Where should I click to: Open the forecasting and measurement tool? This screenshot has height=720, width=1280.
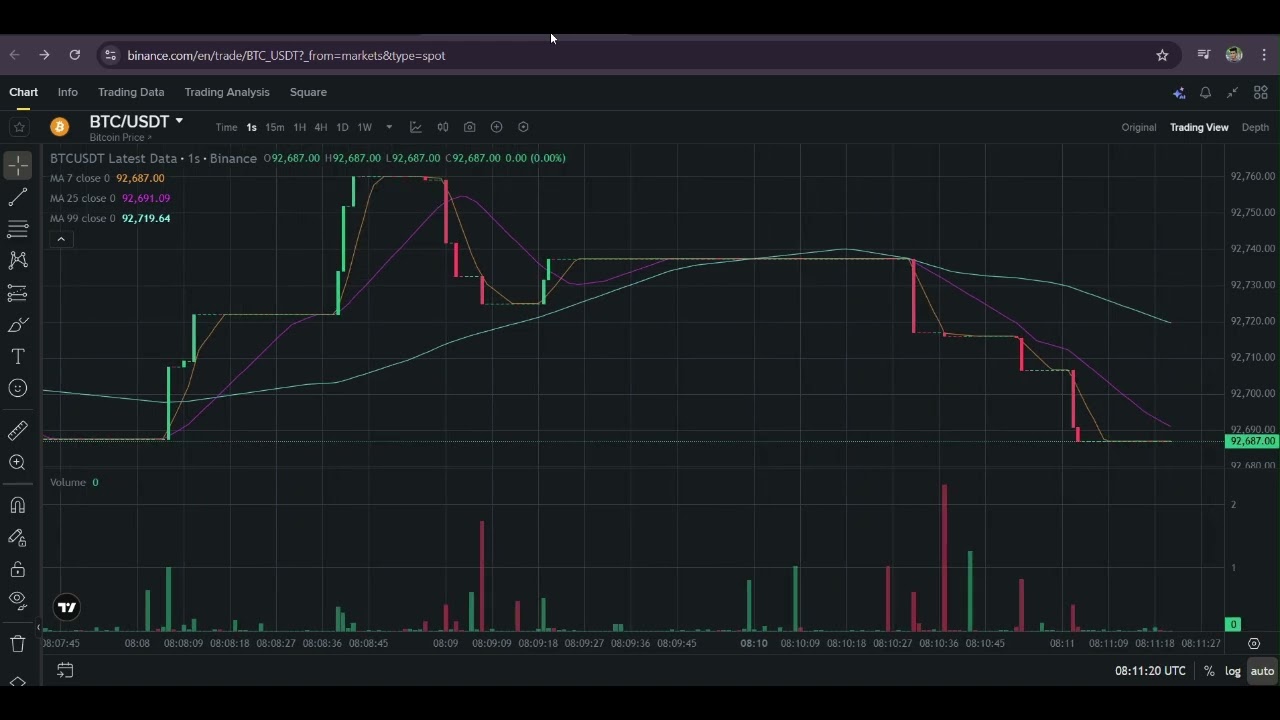pyautogui.click(x=18, y=293)
